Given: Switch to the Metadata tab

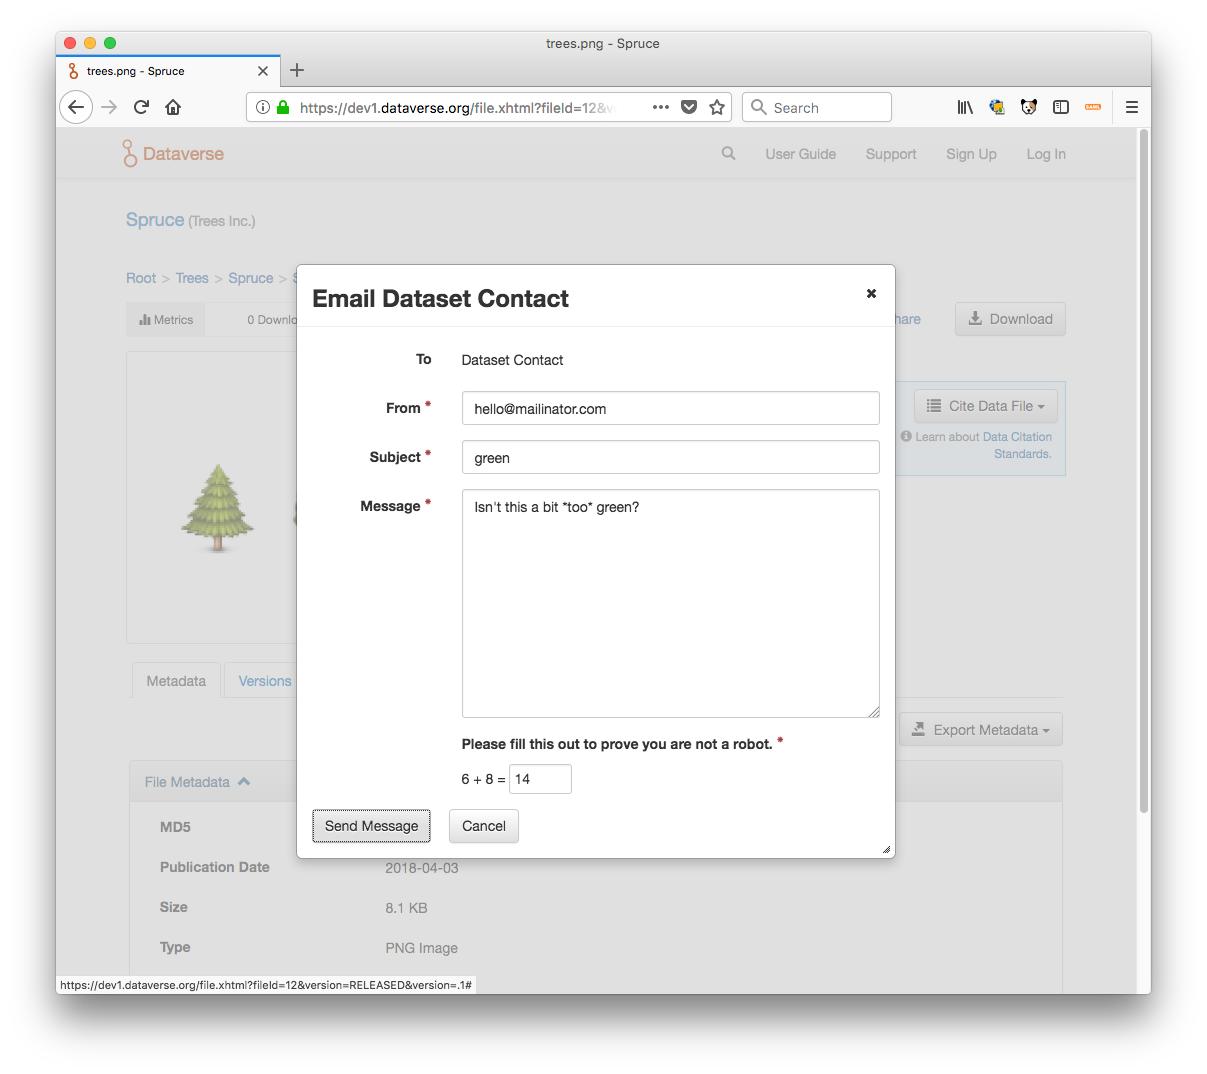Looking at the screenshot, I should pos(176,681).
